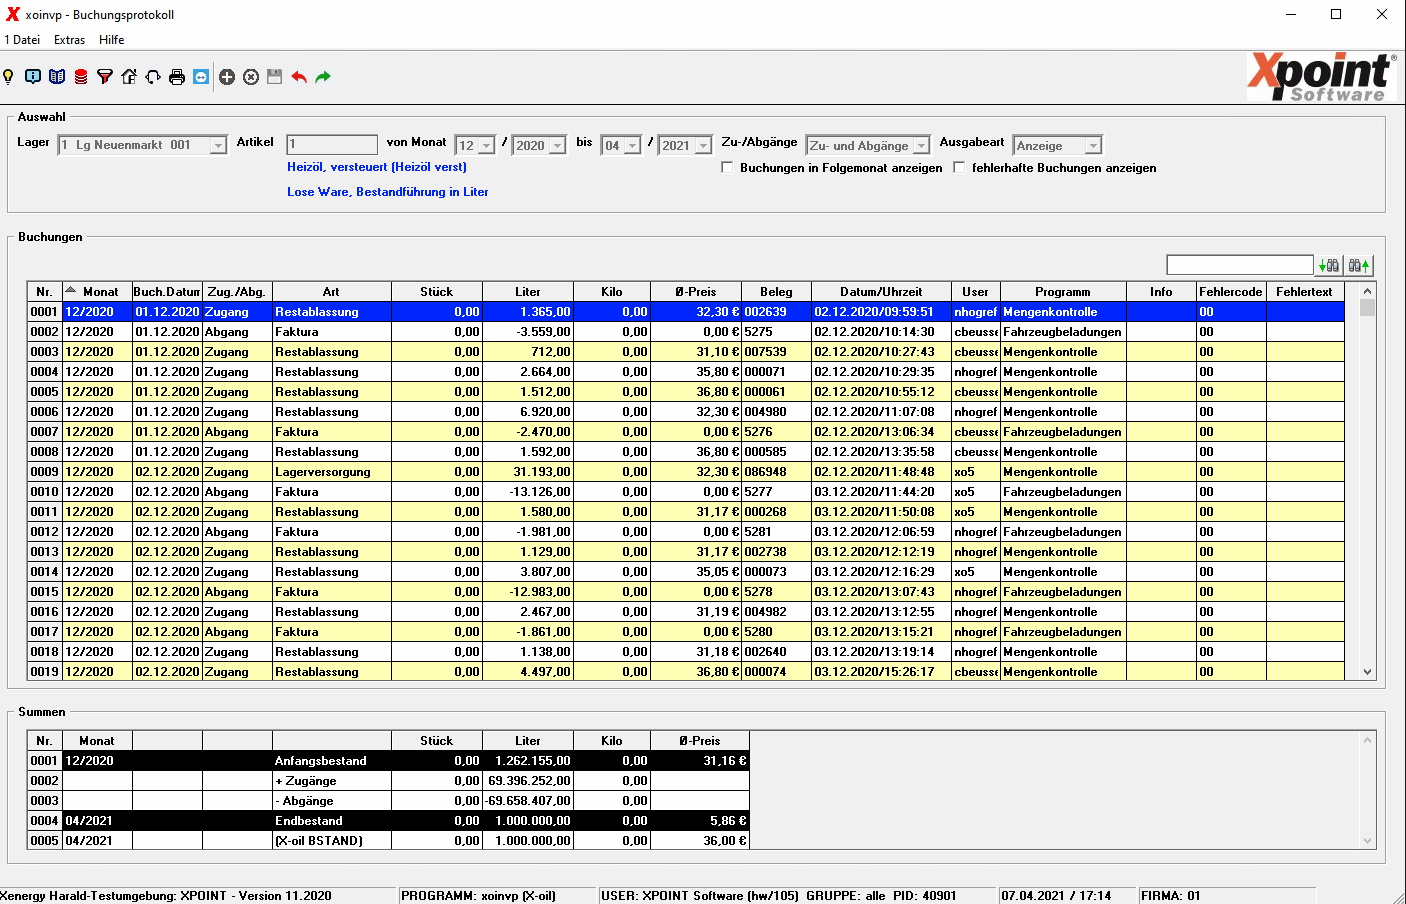1406x904 pixels.
Task: Open the info speech-bubble icon
Action: pos(33,77)
